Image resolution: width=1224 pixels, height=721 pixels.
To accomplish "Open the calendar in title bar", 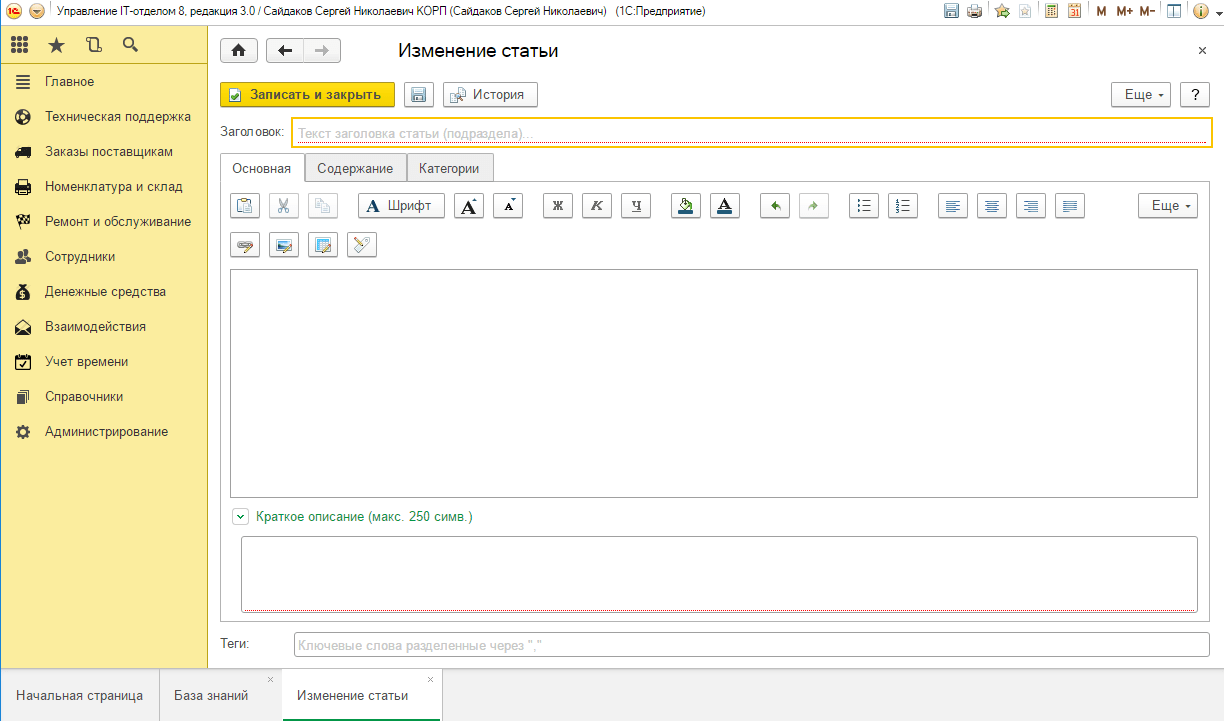I will point(1074,11).
